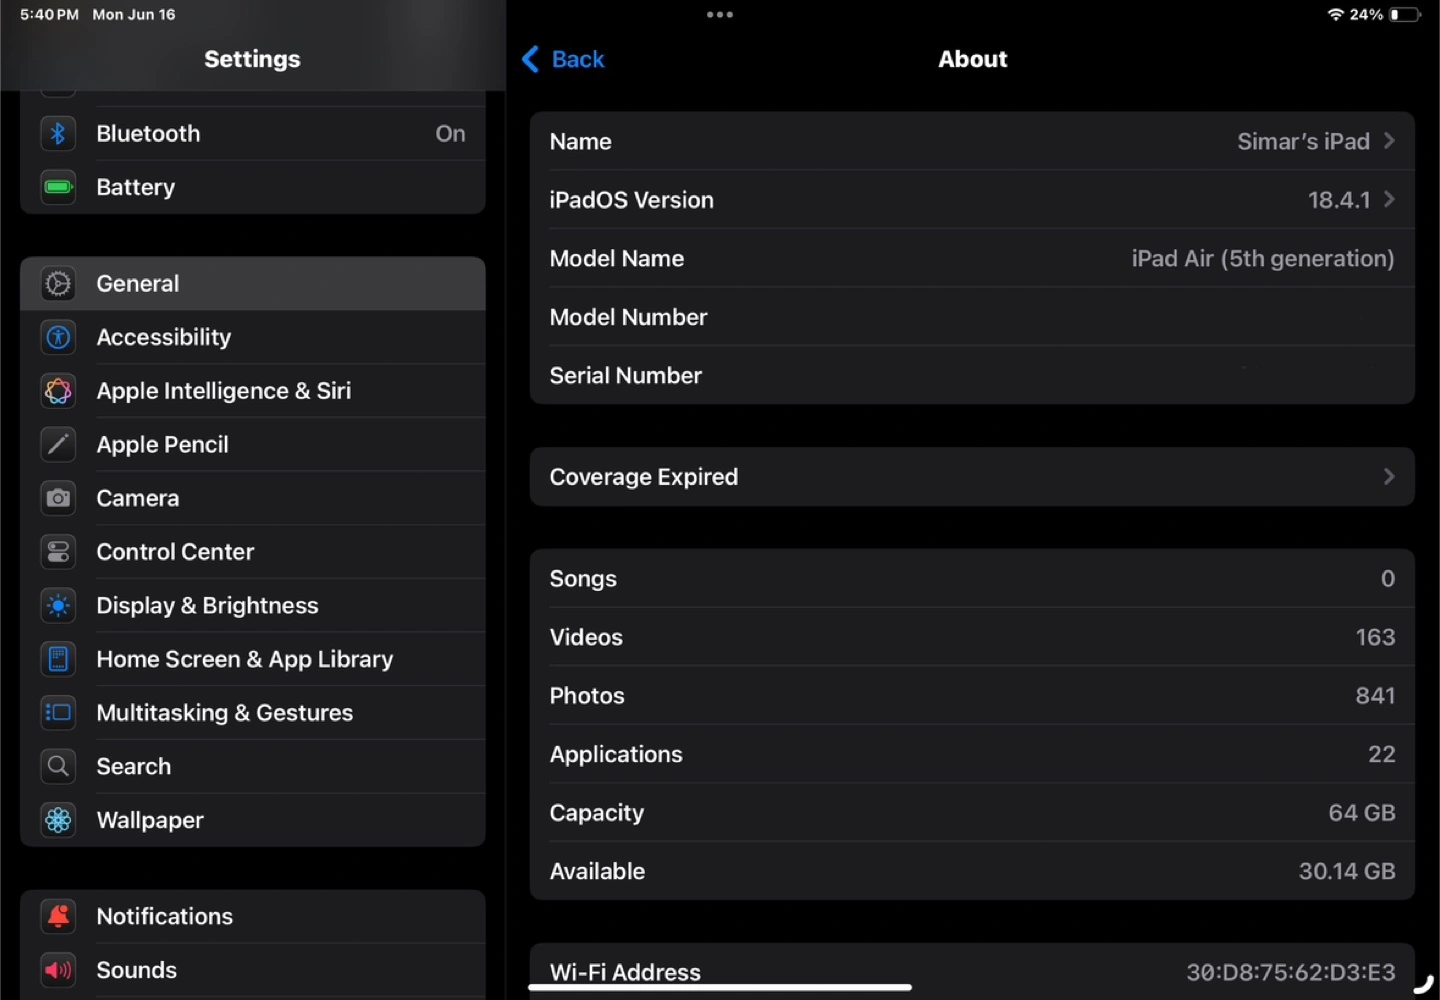Tap the Wi-Fi status icon
Screen dimensions: 1440x1000
(x=1335, y=14)
